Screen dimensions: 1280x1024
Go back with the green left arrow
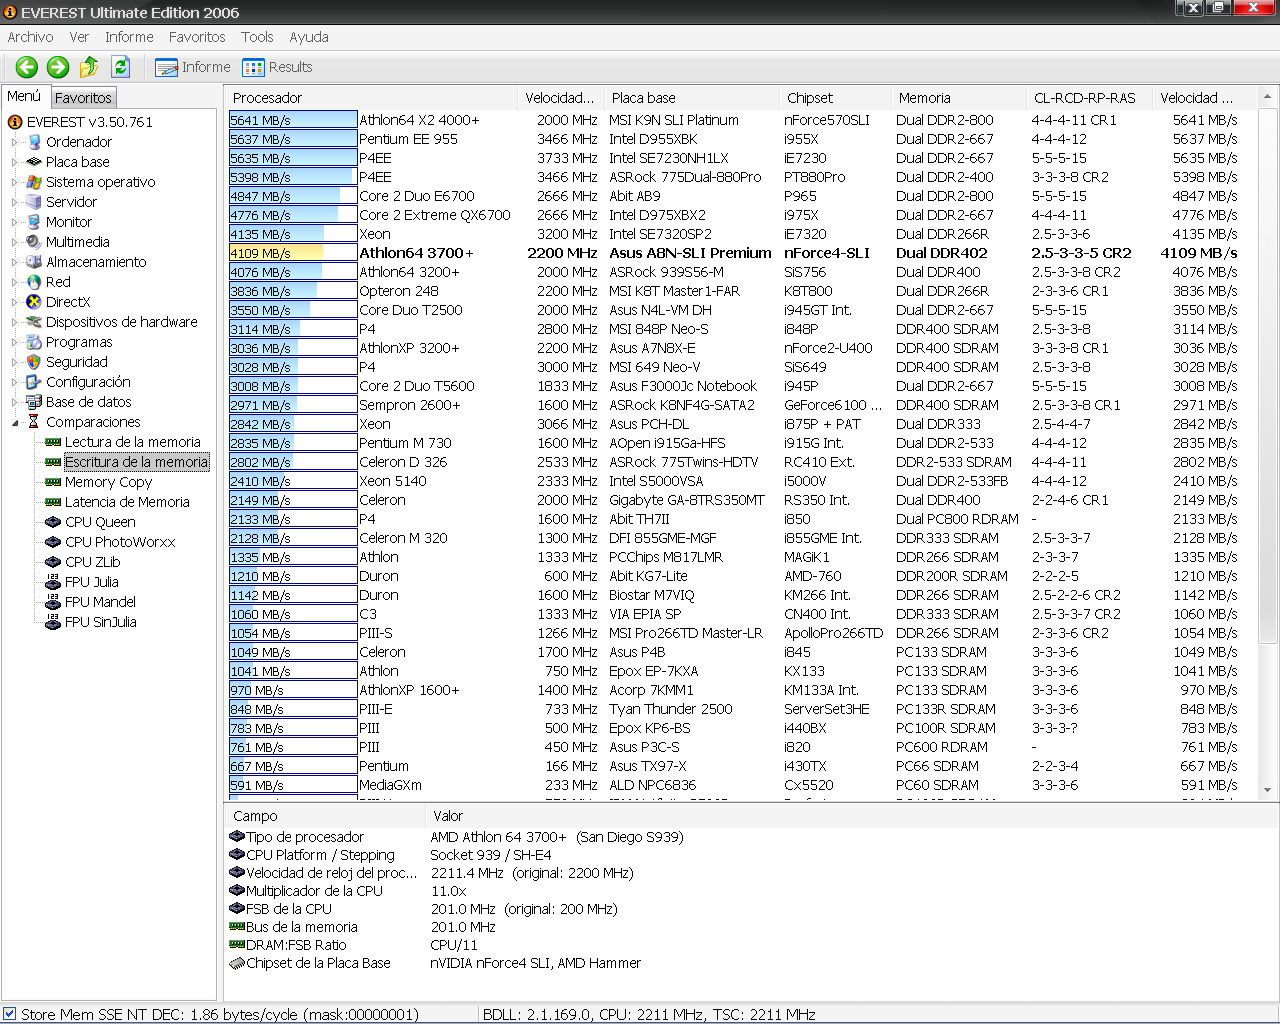[x=27, y=67]
